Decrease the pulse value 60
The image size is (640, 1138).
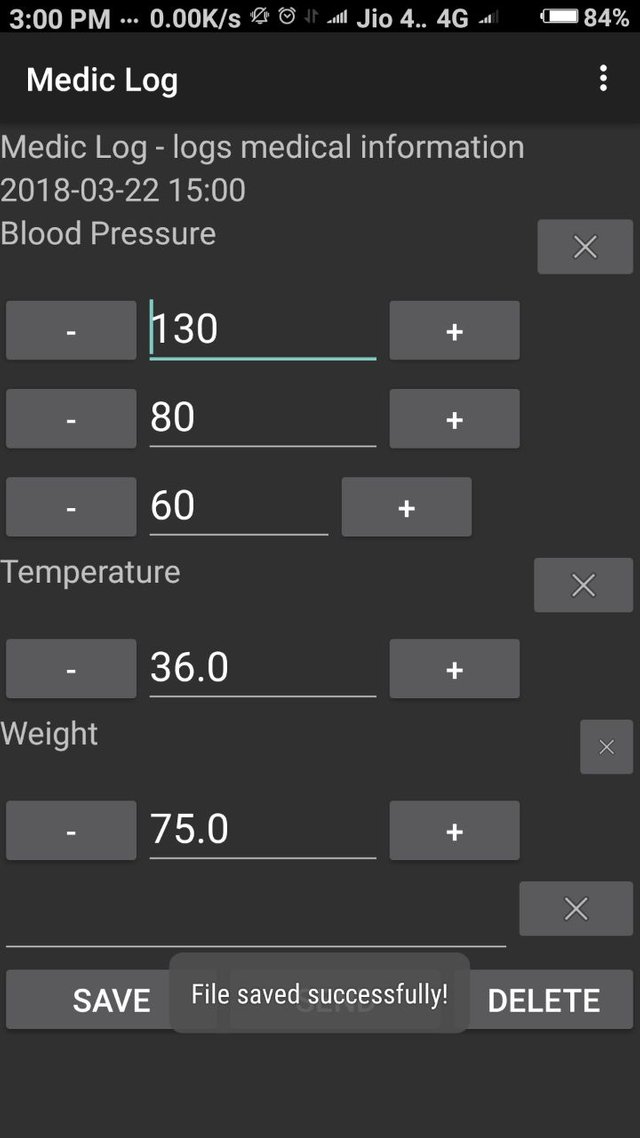tap(71, 507)
